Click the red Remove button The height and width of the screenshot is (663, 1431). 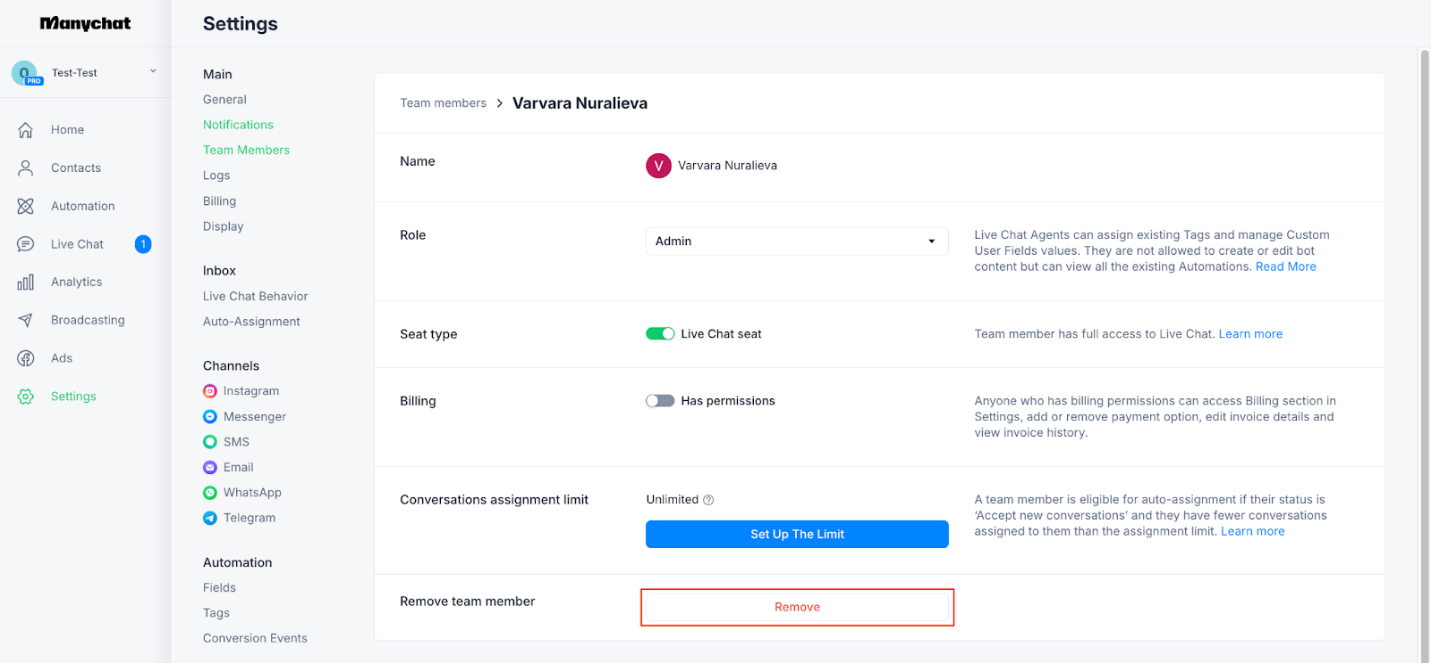[x=797, y=607]
